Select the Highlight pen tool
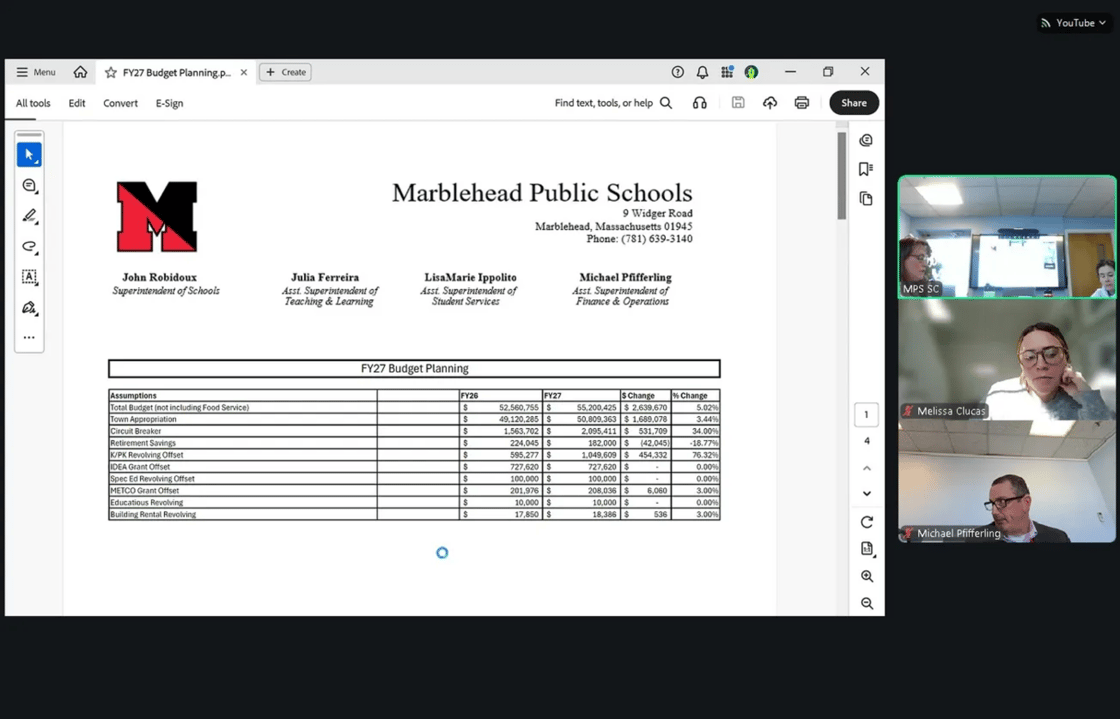 pos(29,216)
